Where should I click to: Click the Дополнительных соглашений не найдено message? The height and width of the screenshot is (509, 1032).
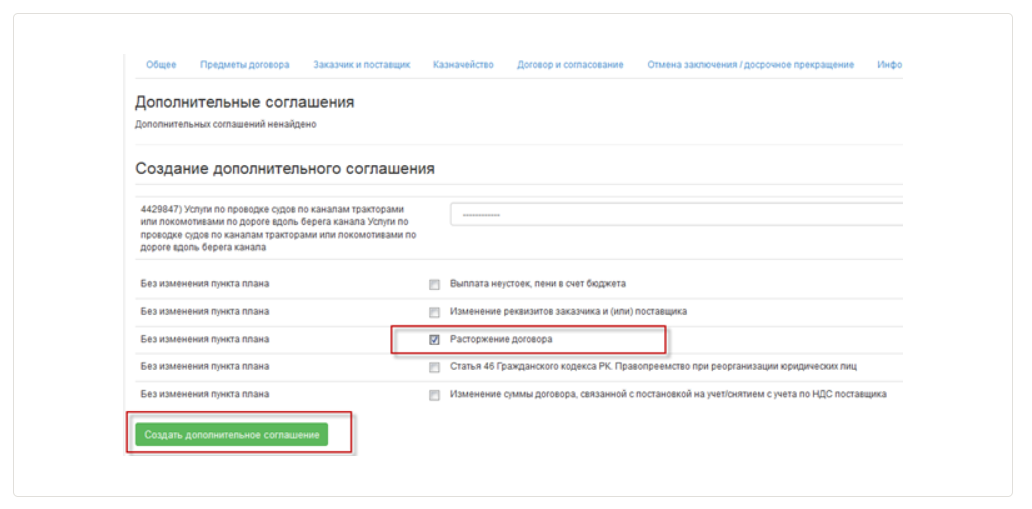226,125
